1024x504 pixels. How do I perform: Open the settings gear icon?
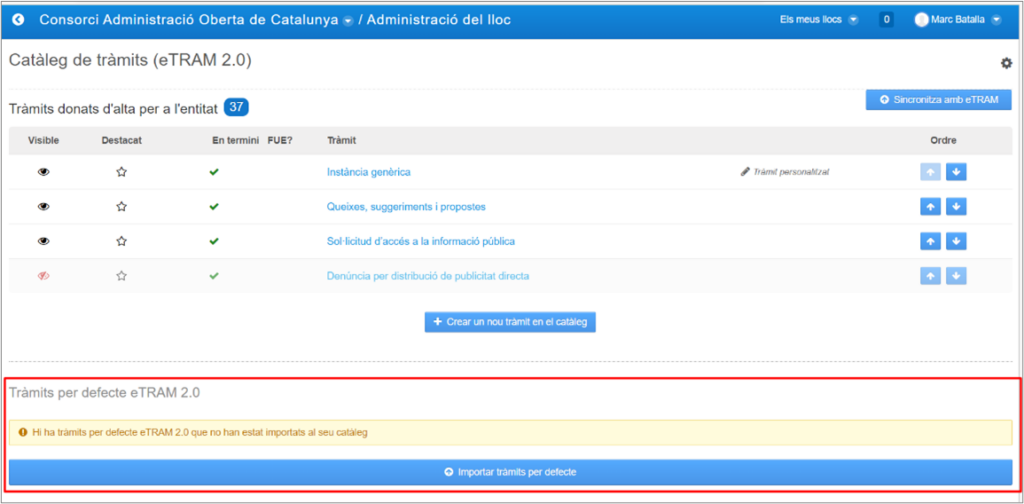(x=1006, y=64)
